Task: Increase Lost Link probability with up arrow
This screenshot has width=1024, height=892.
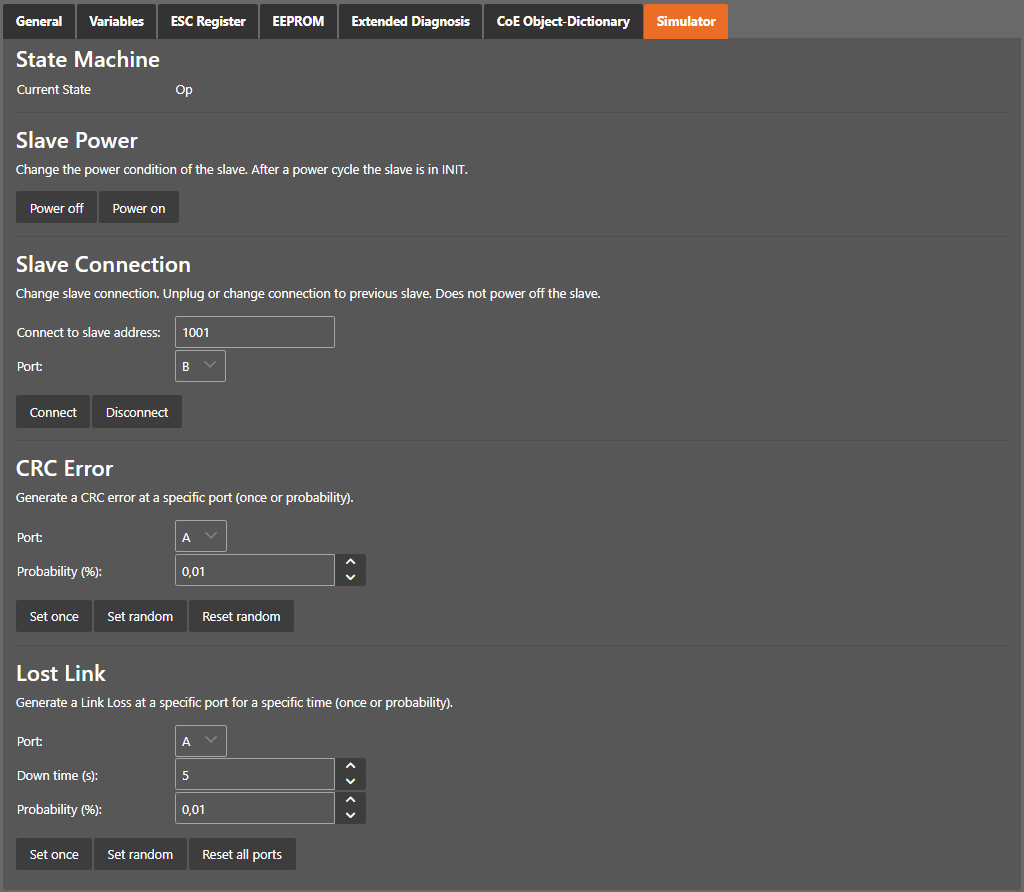Action: click(350, 801)
